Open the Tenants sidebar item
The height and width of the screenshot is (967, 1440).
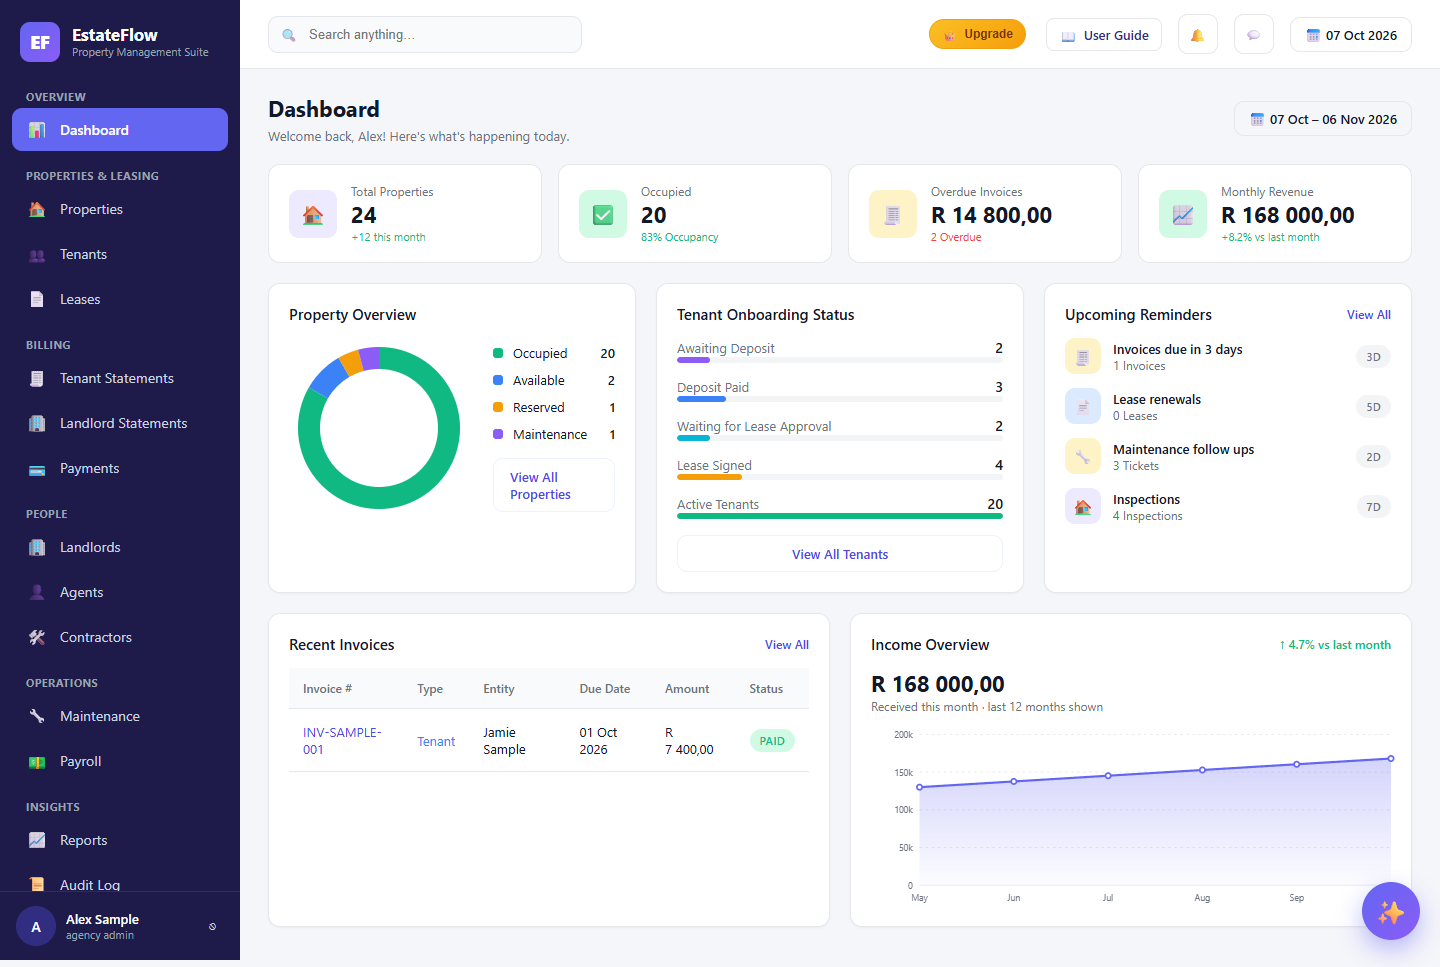(x=120, y=254)
